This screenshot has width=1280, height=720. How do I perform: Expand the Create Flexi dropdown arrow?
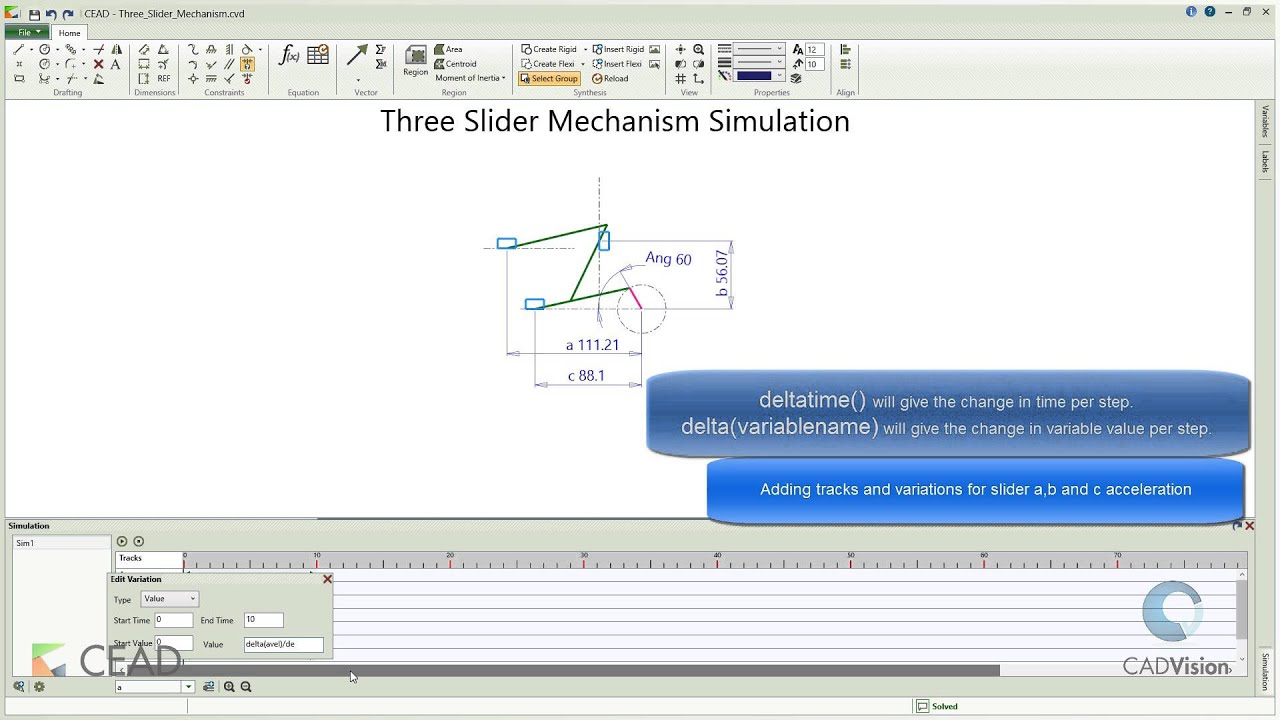[x=582, y=64]
